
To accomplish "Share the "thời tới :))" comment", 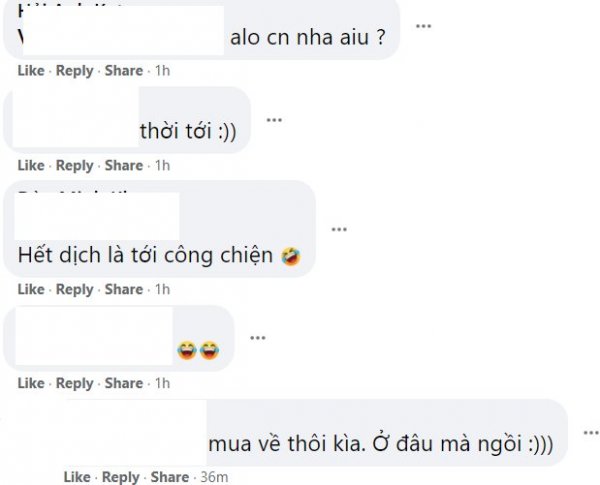I will pos(124,165).
